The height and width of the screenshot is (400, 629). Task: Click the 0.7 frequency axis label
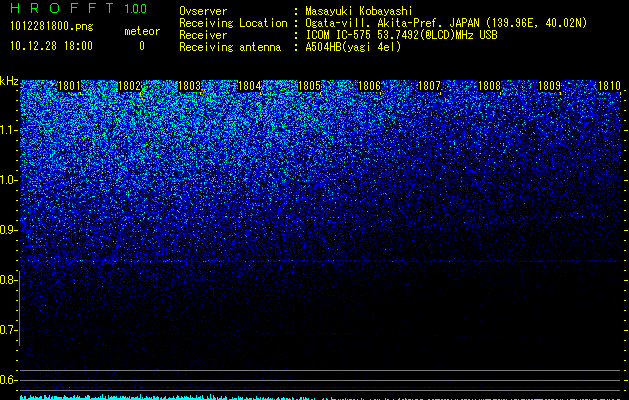click(x=8, y=330)
